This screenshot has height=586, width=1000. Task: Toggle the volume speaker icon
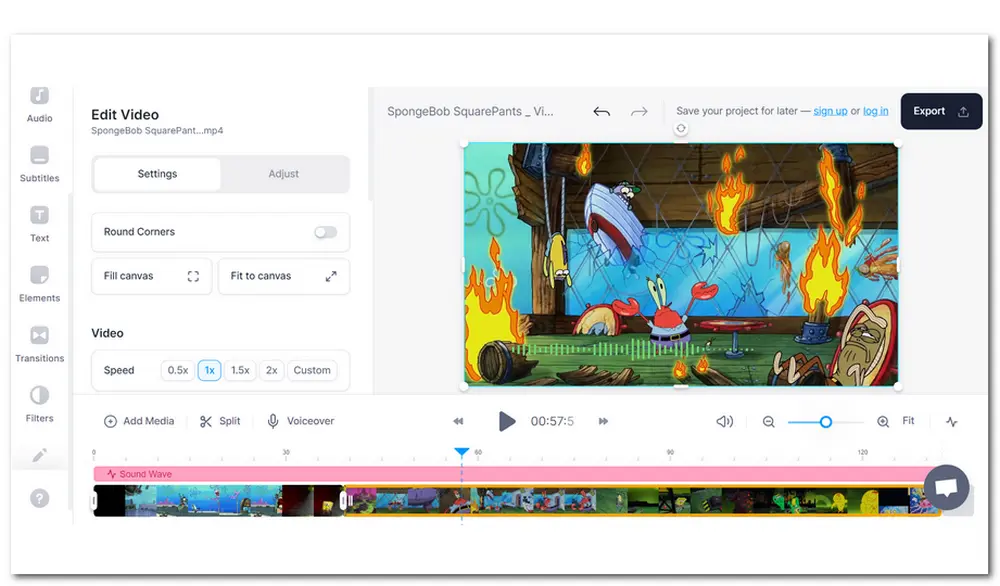point(724,421)
